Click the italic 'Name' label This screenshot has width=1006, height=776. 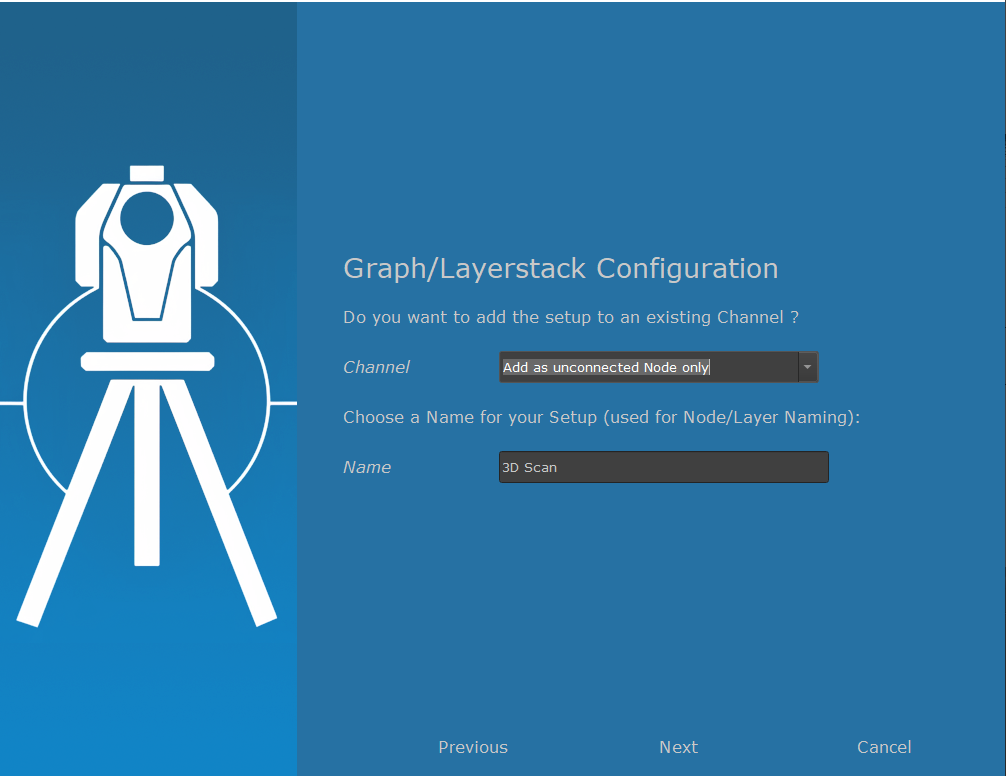click(x=367, y=467)
